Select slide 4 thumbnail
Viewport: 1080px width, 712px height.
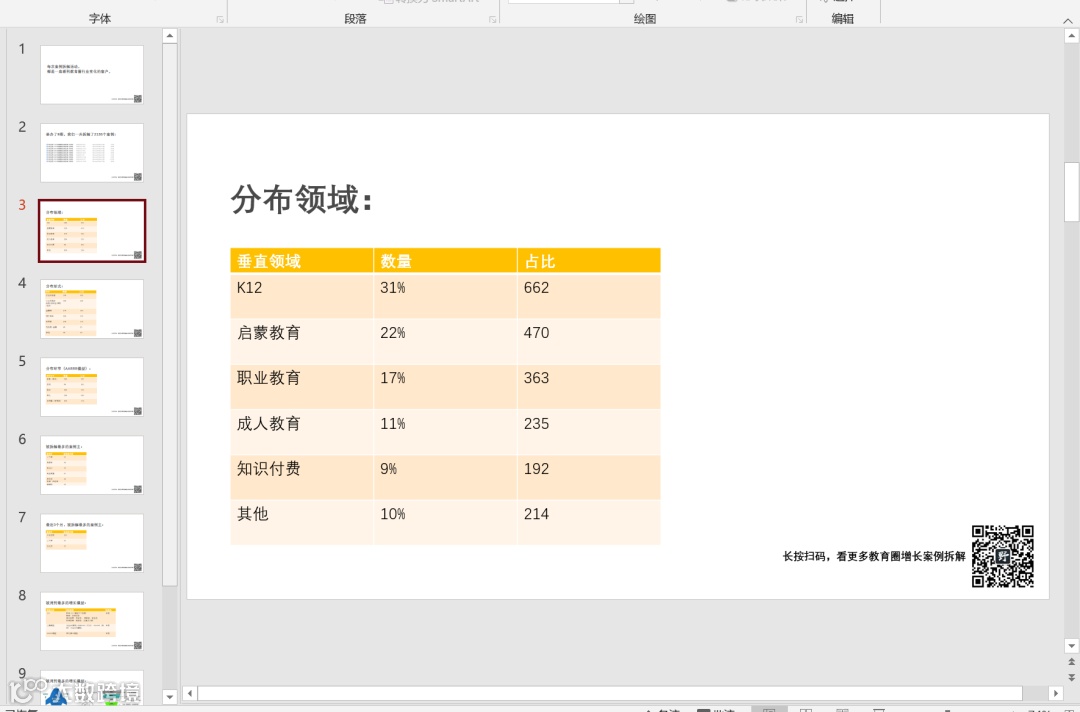coord(92,308)
